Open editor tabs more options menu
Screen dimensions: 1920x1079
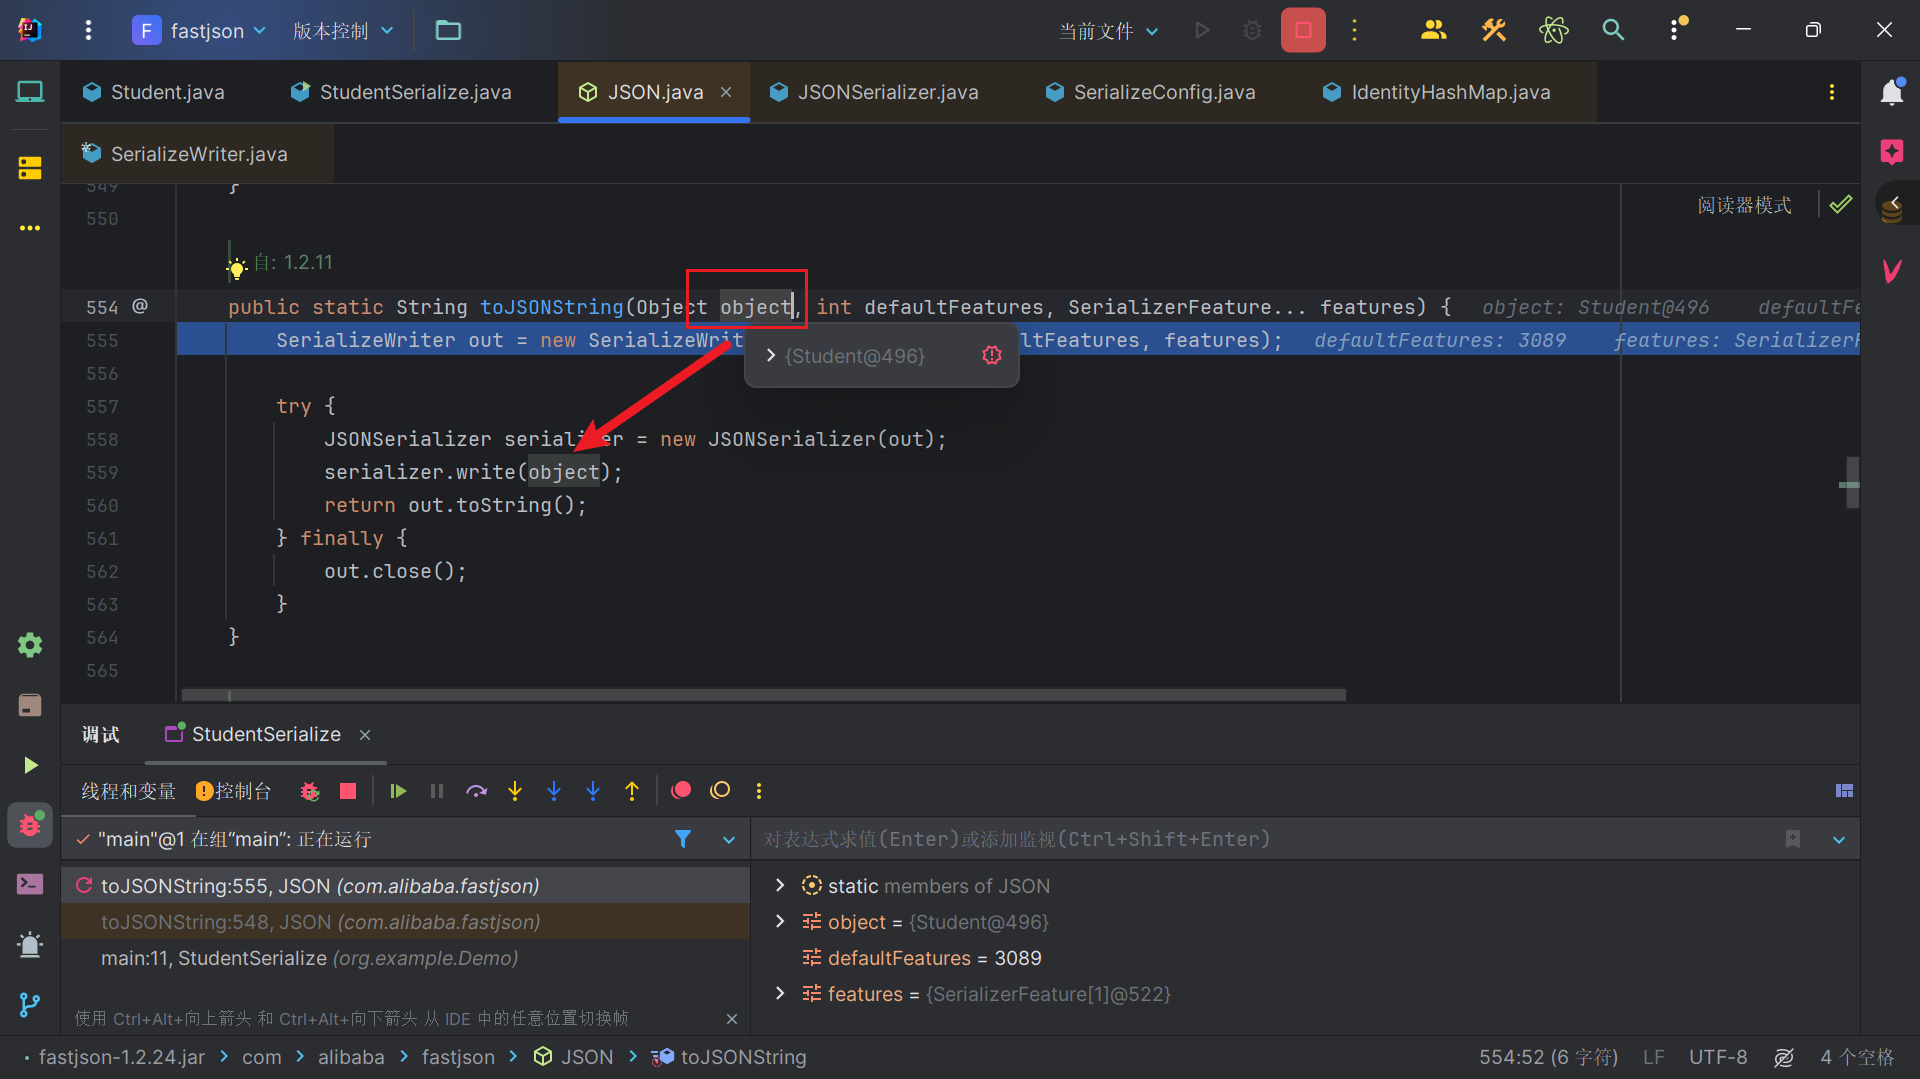[x=1831, y=92]
